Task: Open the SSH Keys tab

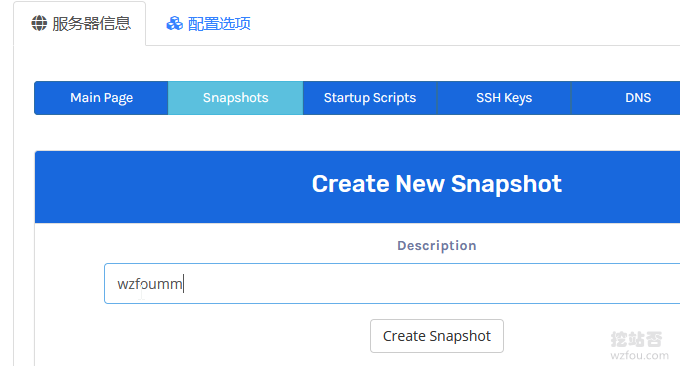Action: (x=504, y=98)
